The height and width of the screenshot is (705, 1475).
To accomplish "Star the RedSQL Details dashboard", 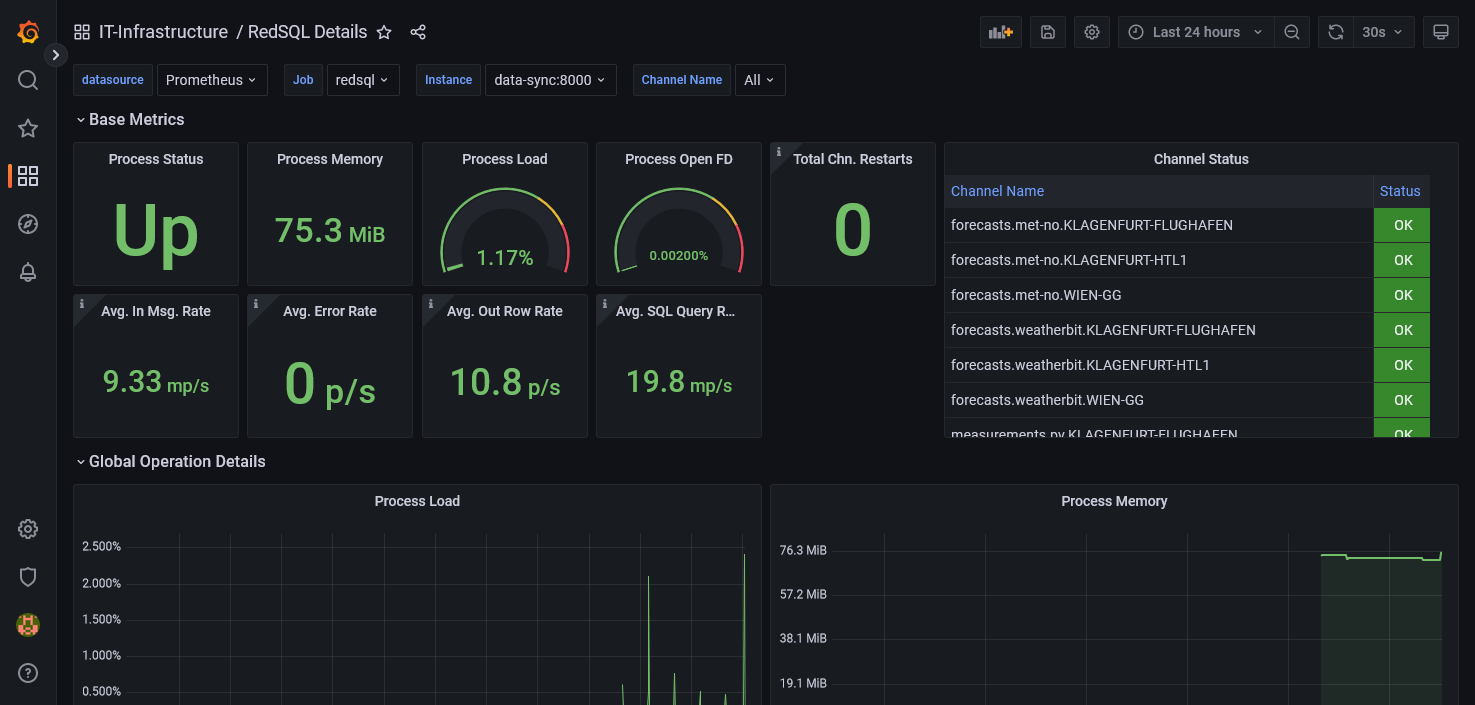I will click(384, 31).
